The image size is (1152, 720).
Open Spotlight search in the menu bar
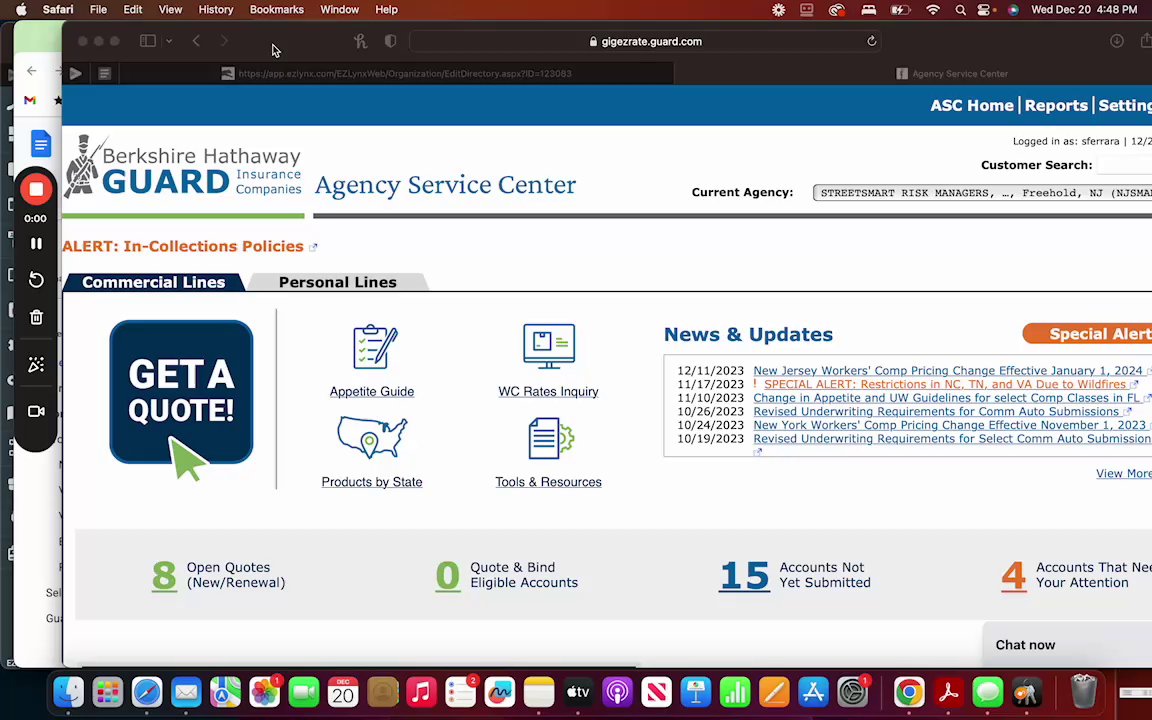point(960,10)
